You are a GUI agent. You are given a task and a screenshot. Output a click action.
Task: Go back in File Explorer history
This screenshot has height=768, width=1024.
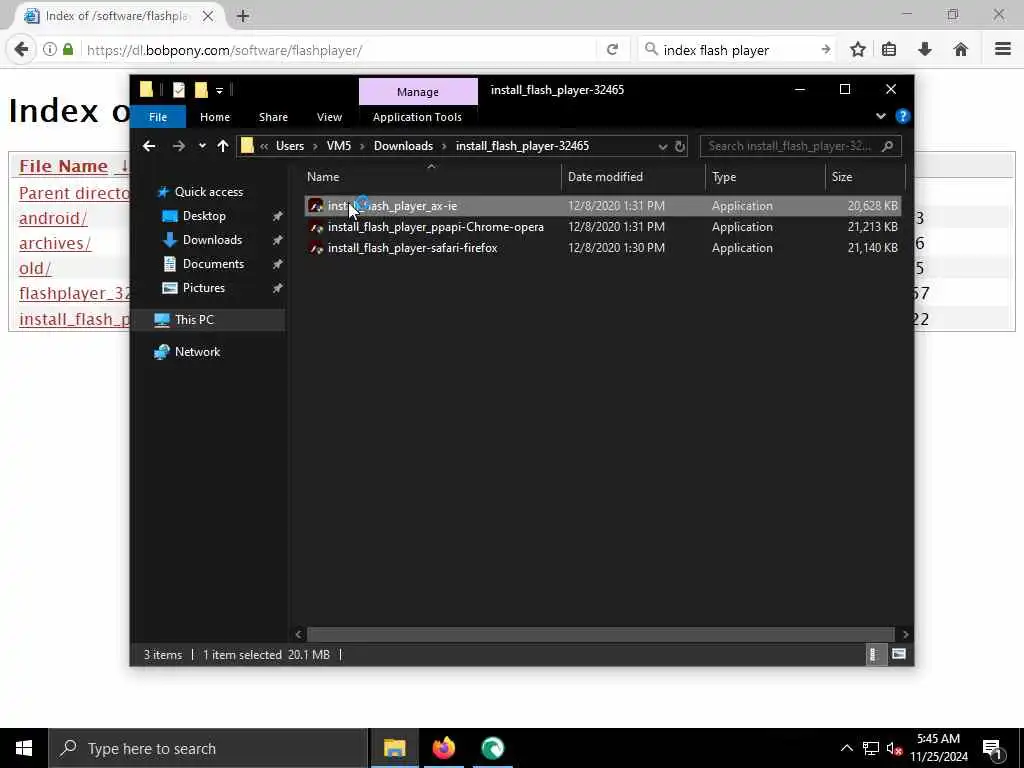coord(149,146)
